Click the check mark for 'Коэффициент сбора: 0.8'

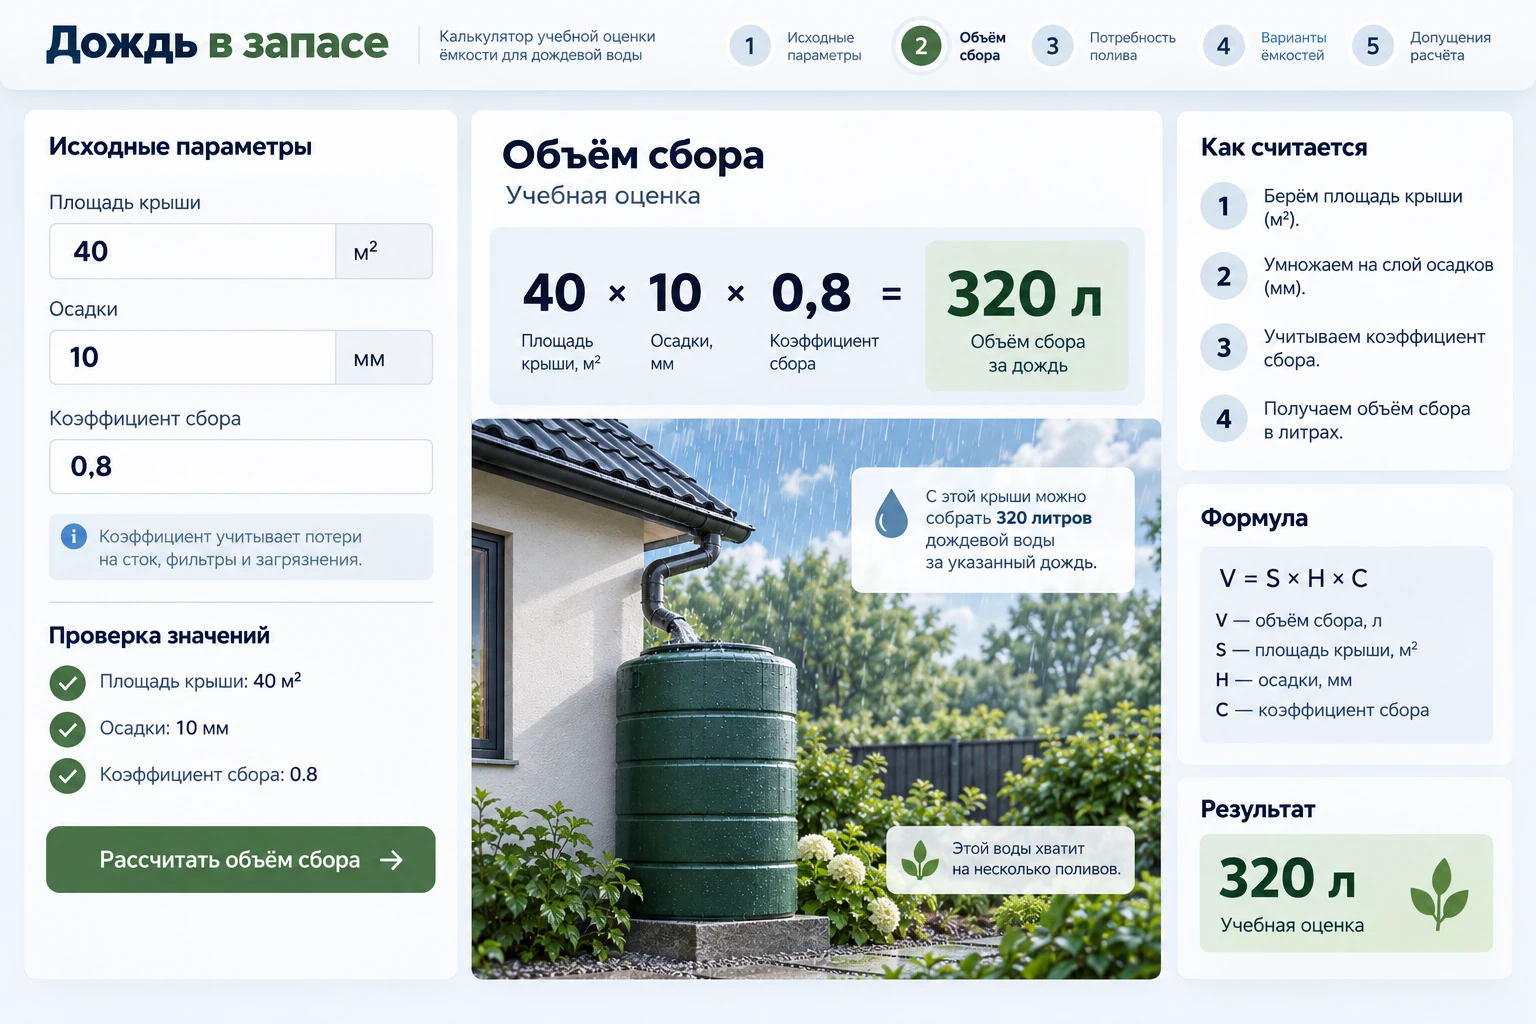point(67,775)
